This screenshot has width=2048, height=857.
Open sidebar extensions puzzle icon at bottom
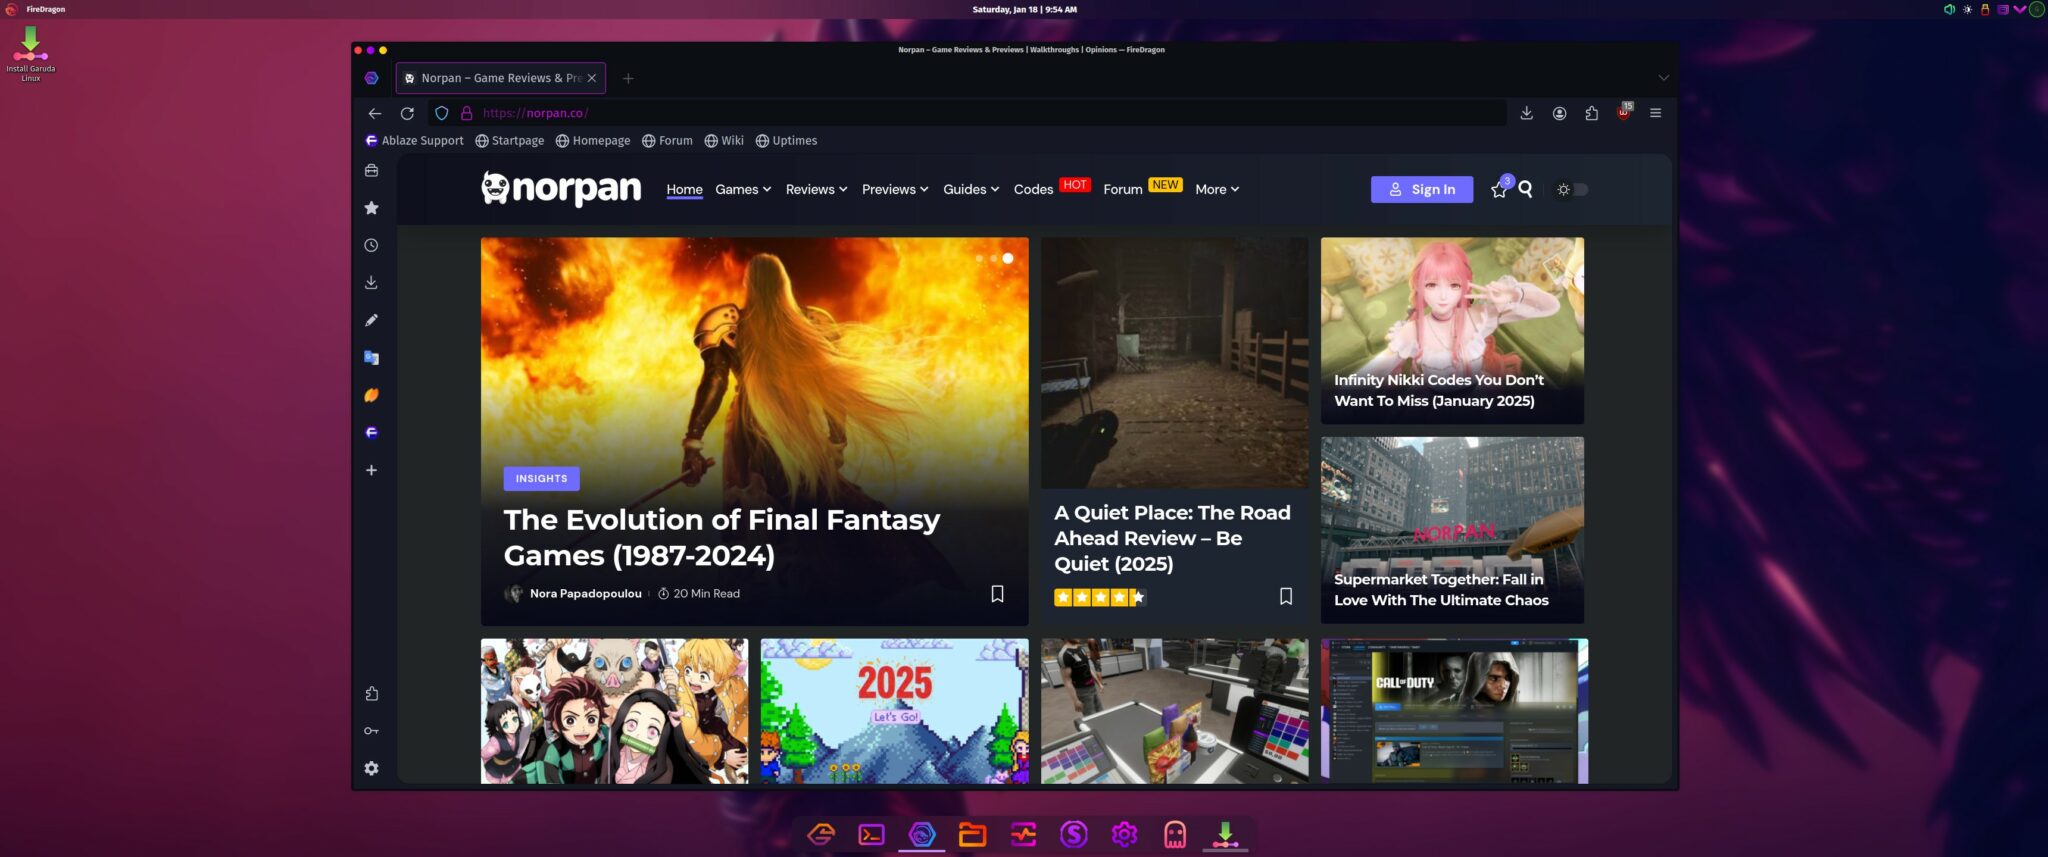tap(371, 694)
